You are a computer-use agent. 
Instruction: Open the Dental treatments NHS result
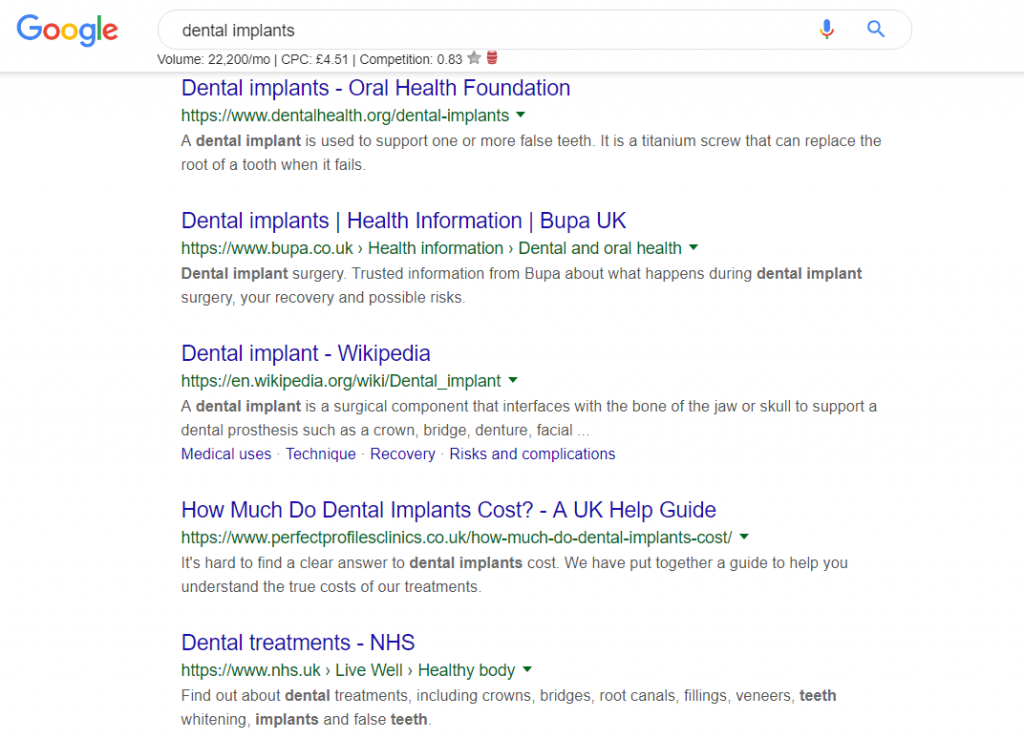298,642
